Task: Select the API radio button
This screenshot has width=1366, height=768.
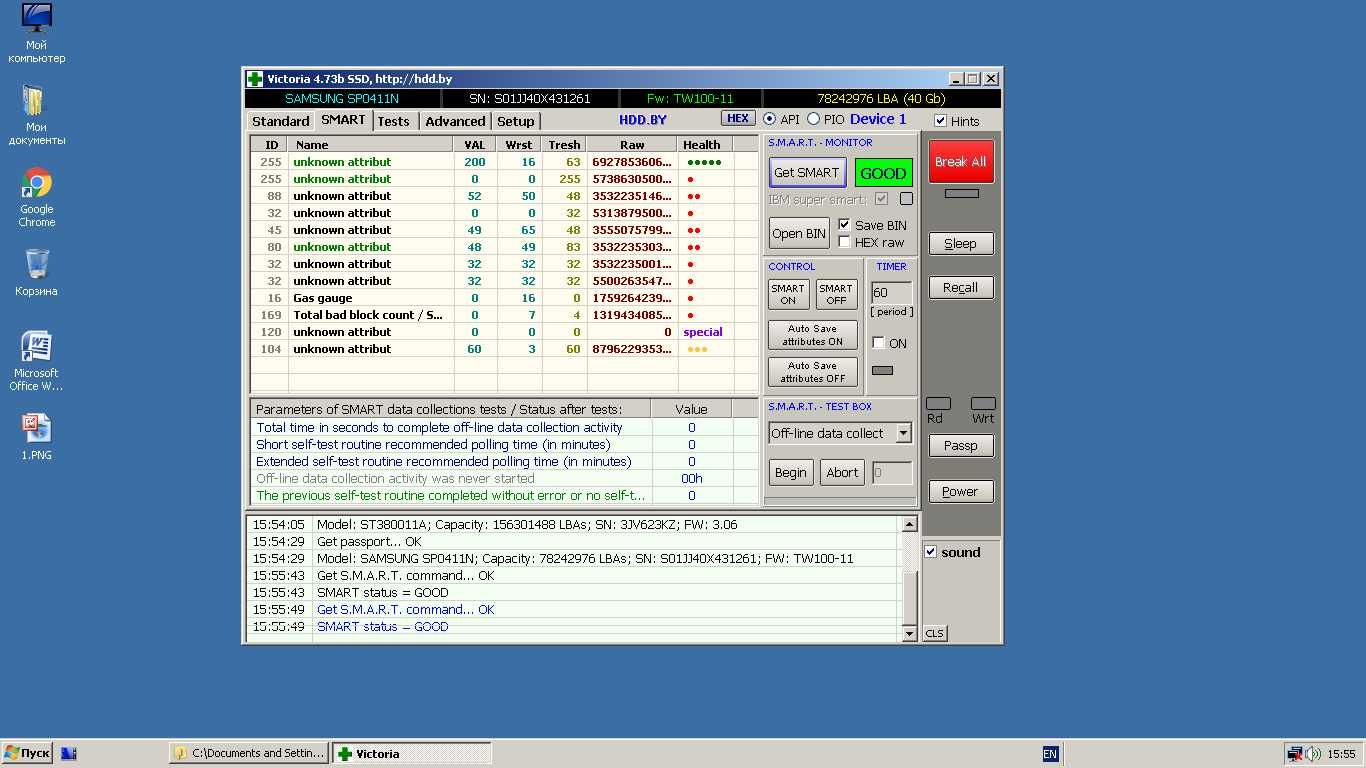Action: [769, 119]
